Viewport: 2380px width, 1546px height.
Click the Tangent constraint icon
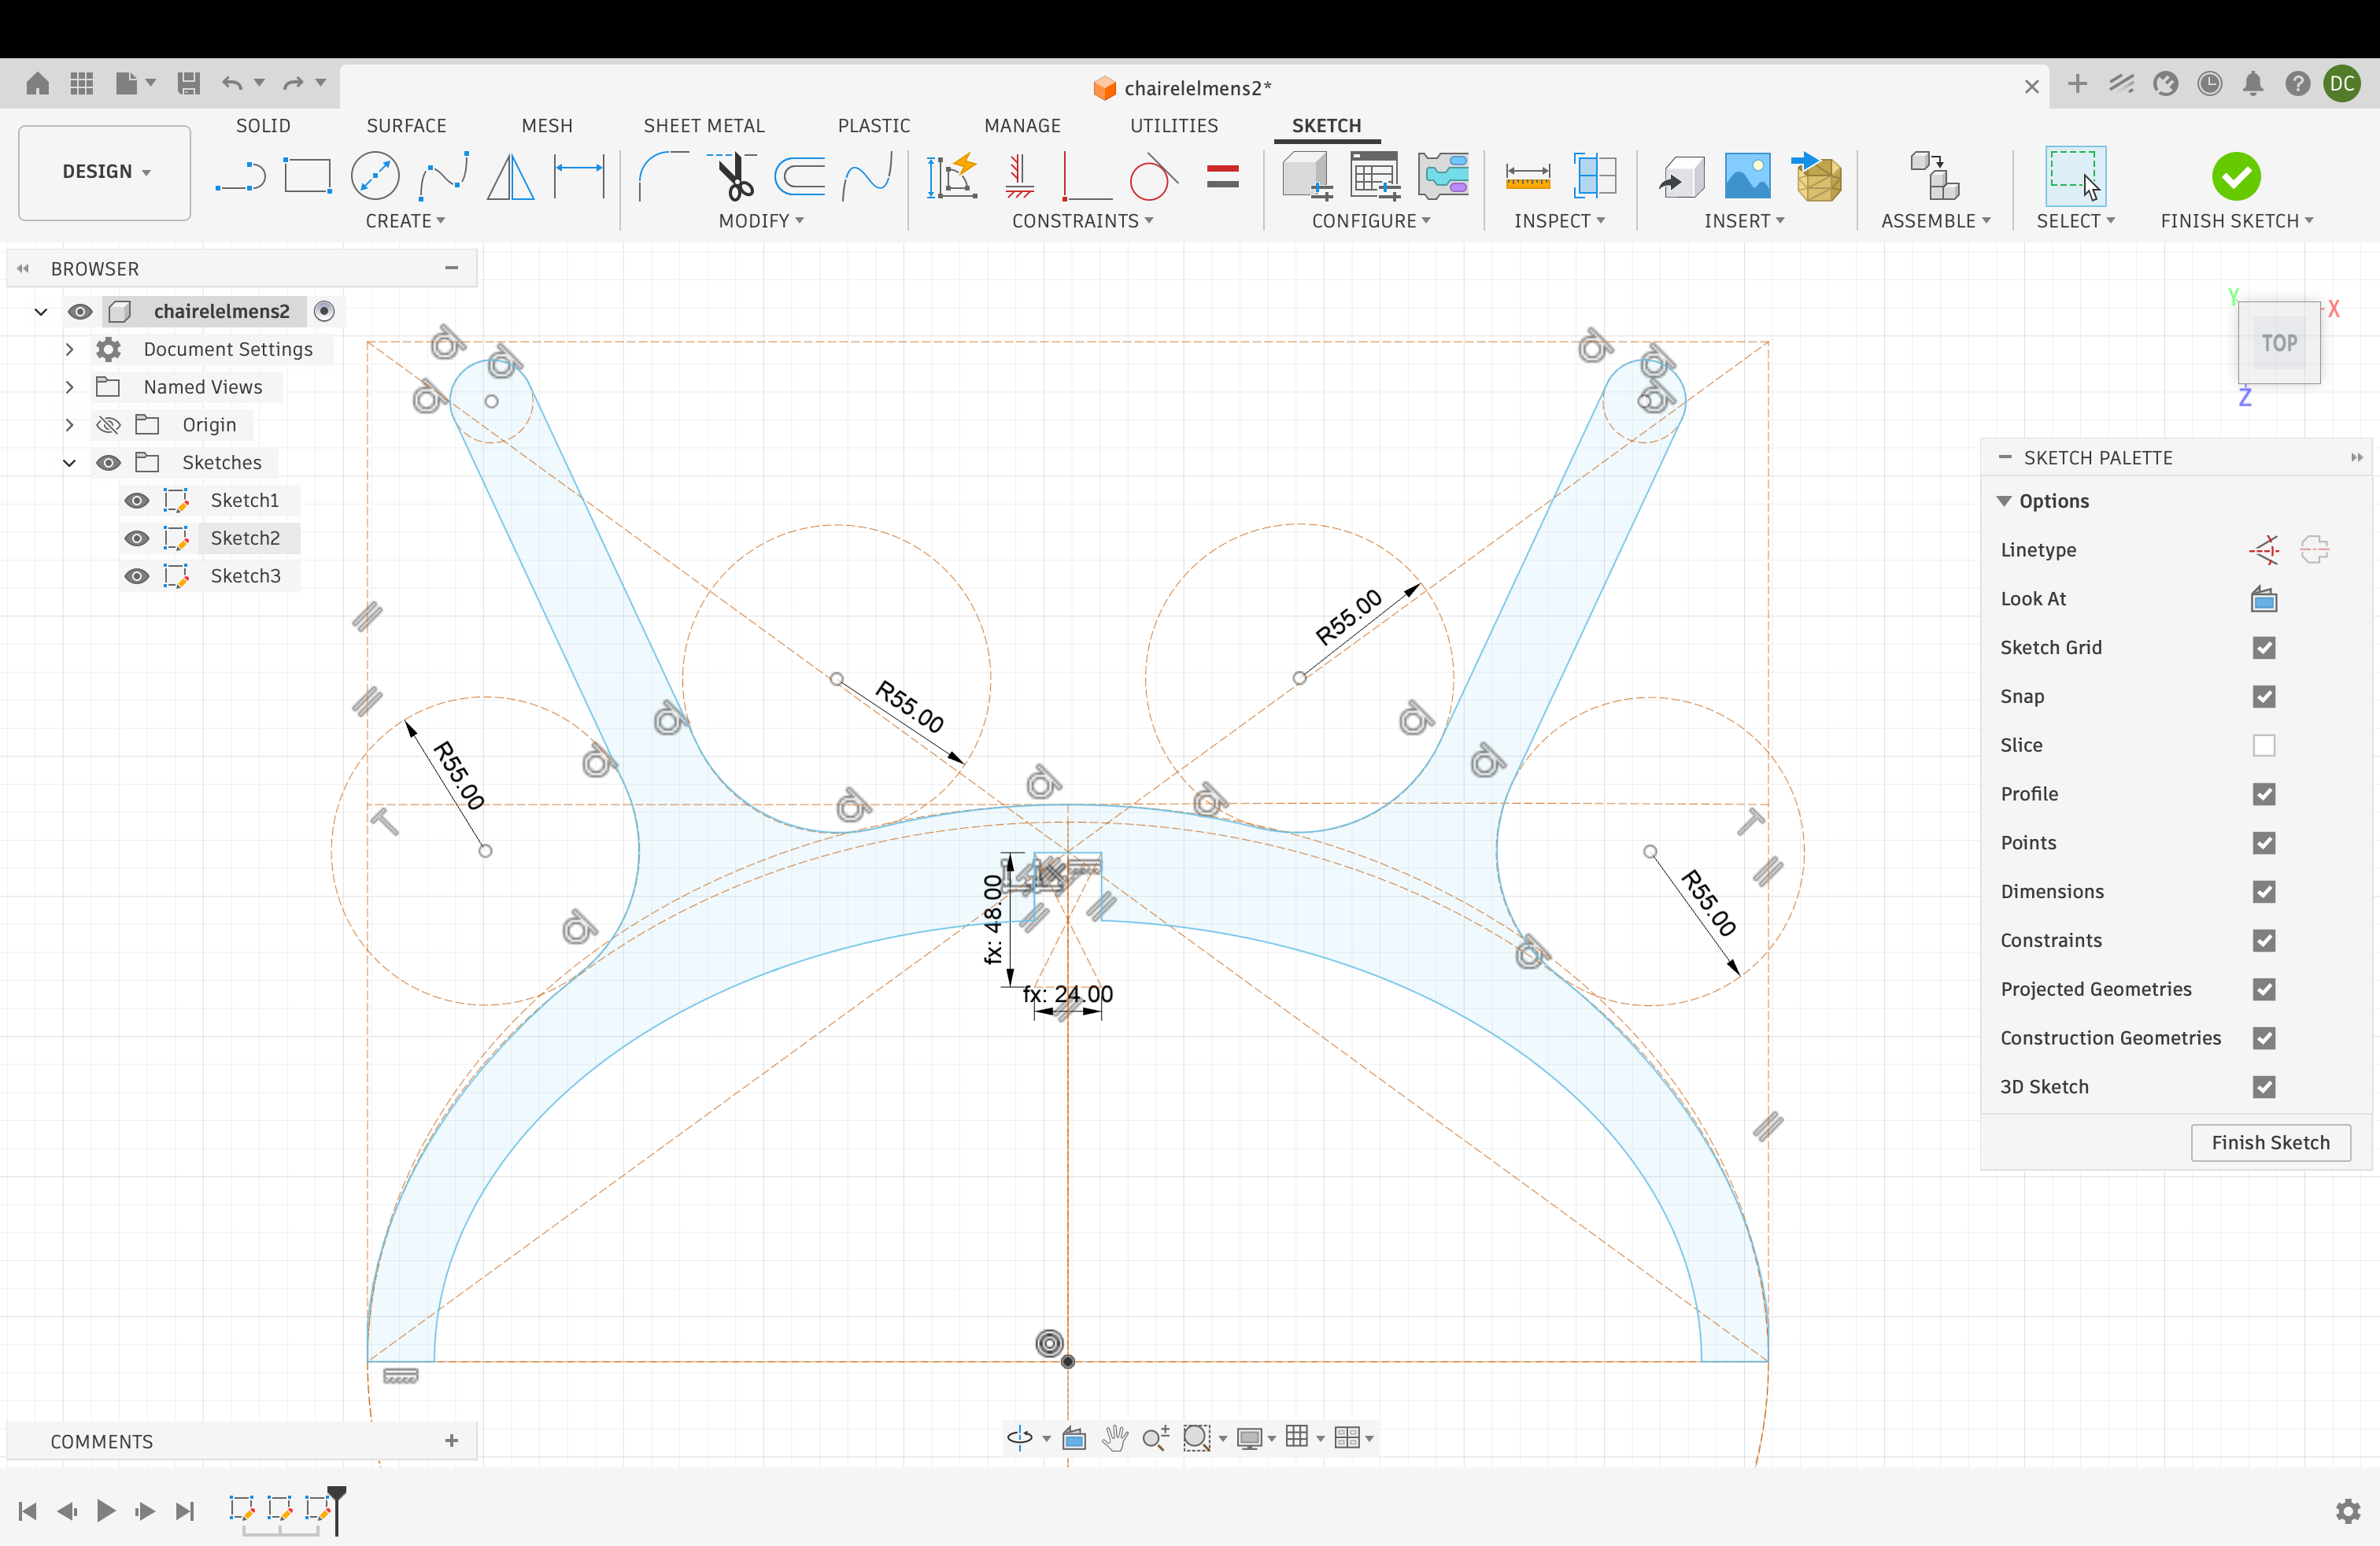coord(1153,177)
